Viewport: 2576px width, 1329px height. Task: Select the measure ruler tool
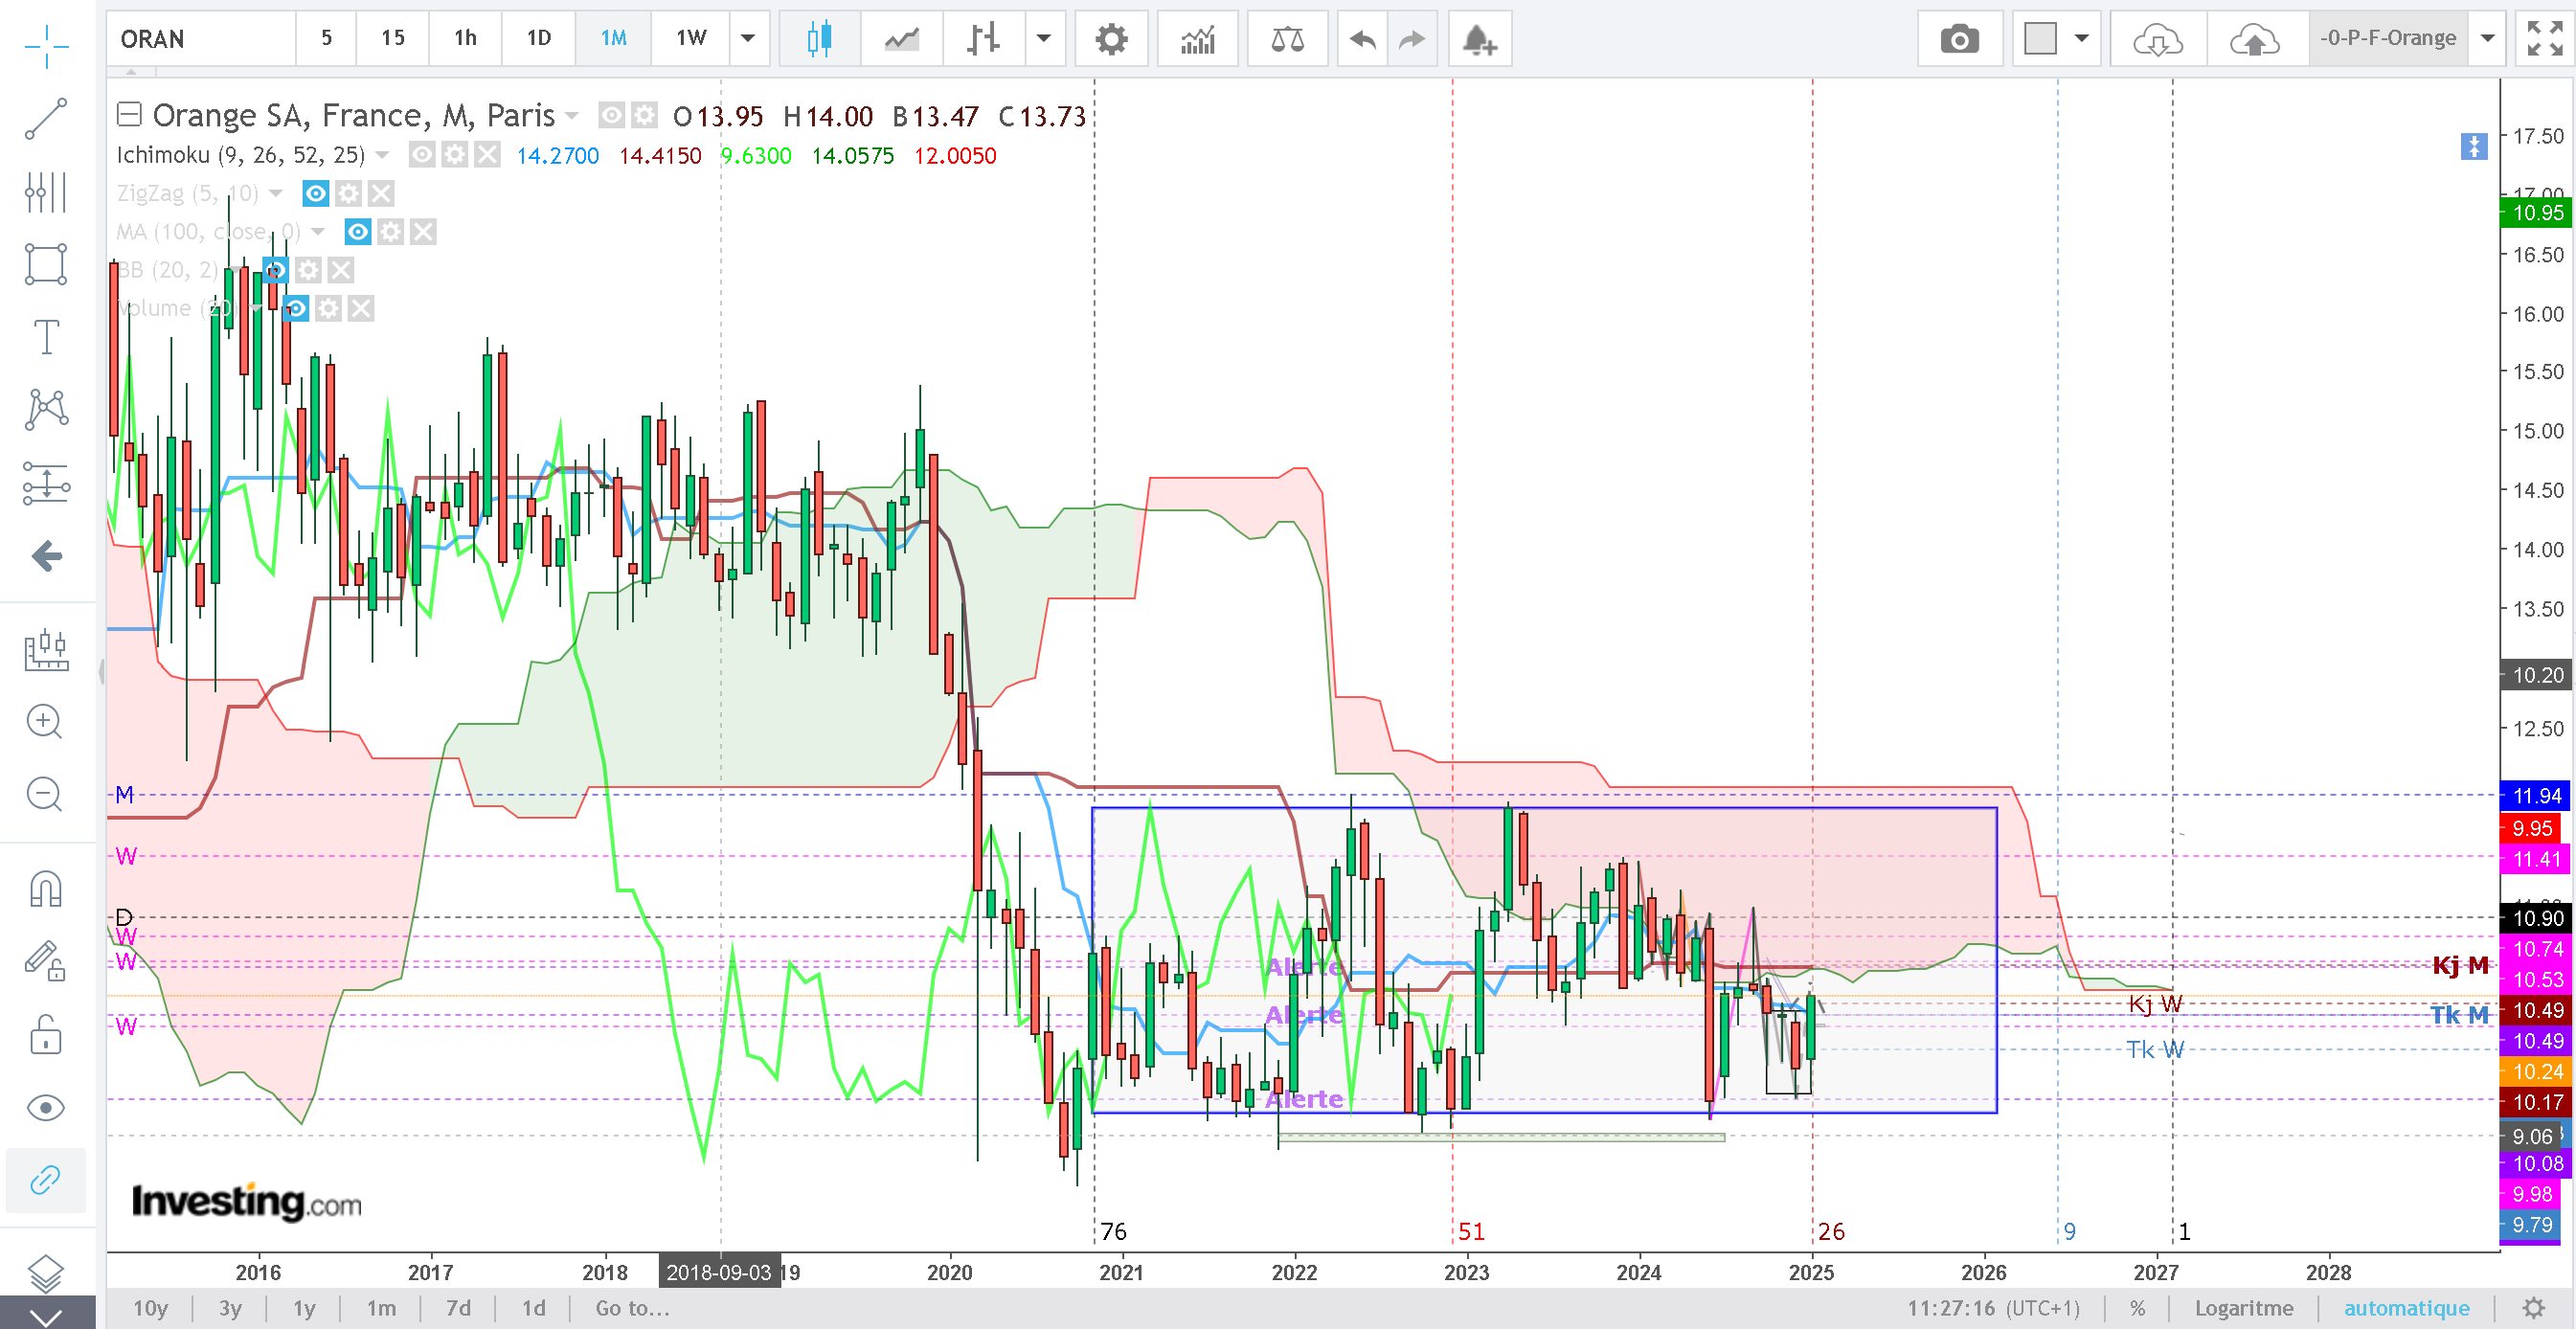(x=46, y=649)
